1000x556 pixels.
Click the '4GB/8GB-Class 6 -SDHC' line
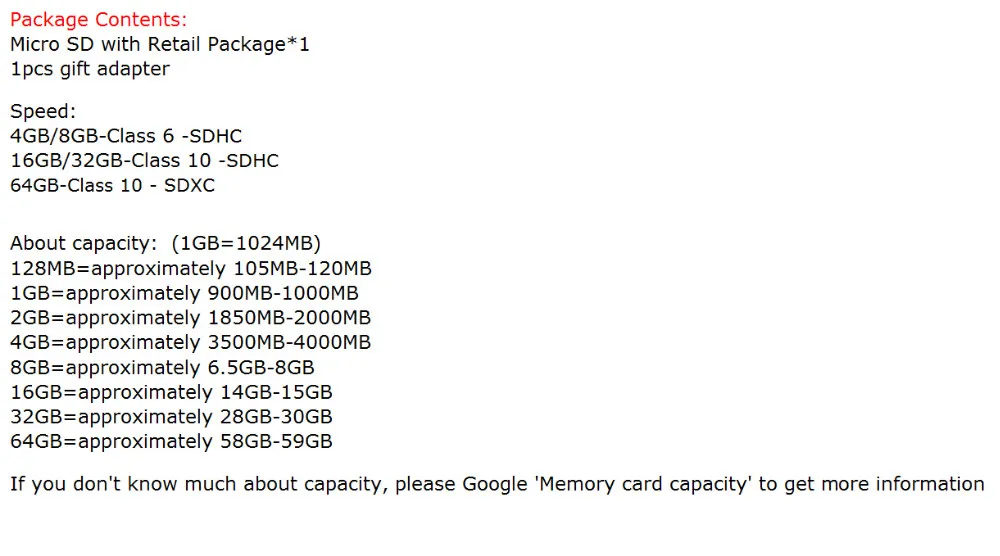[126, 136]
